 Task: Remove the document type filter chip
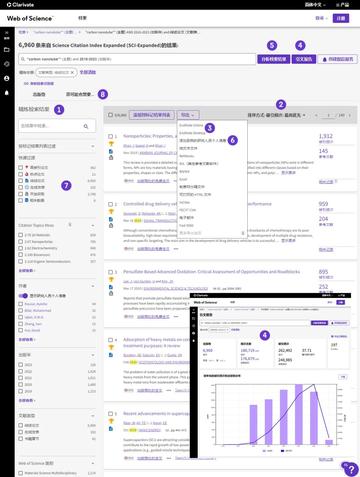click(x=72, y=72)
